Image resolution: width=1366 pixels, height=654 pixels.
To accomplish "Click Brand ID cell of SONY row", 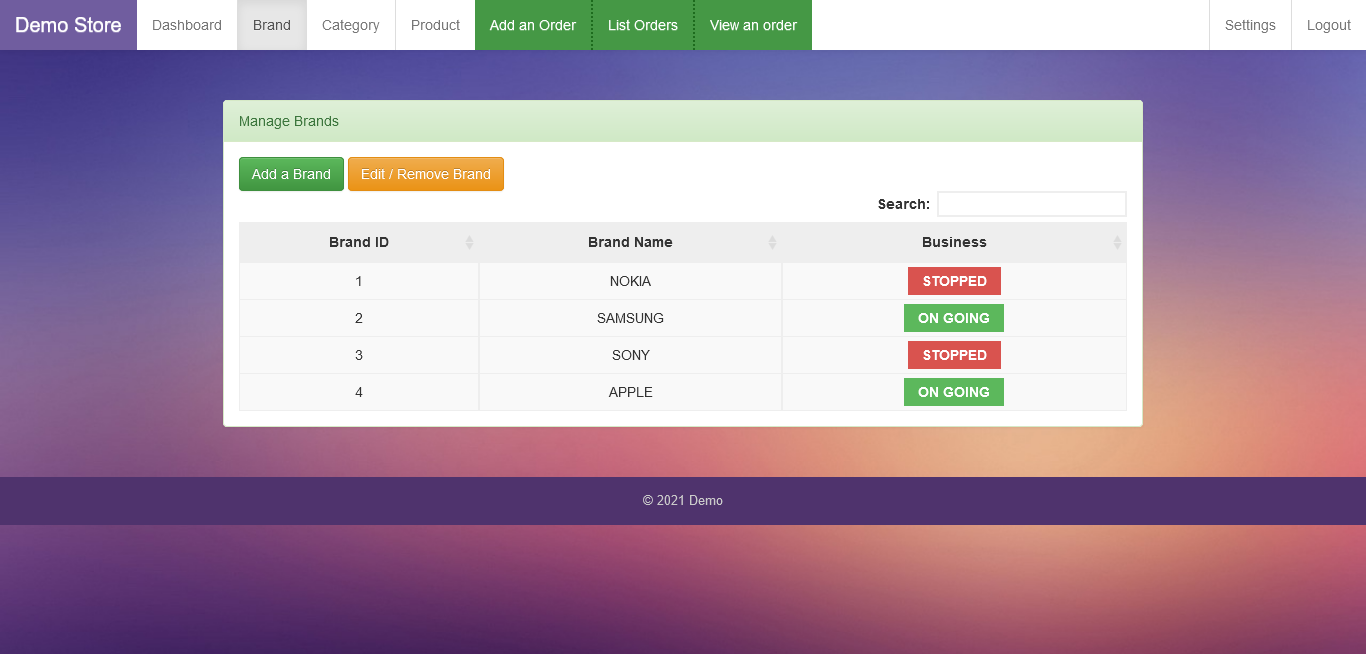I will (359, 355).
